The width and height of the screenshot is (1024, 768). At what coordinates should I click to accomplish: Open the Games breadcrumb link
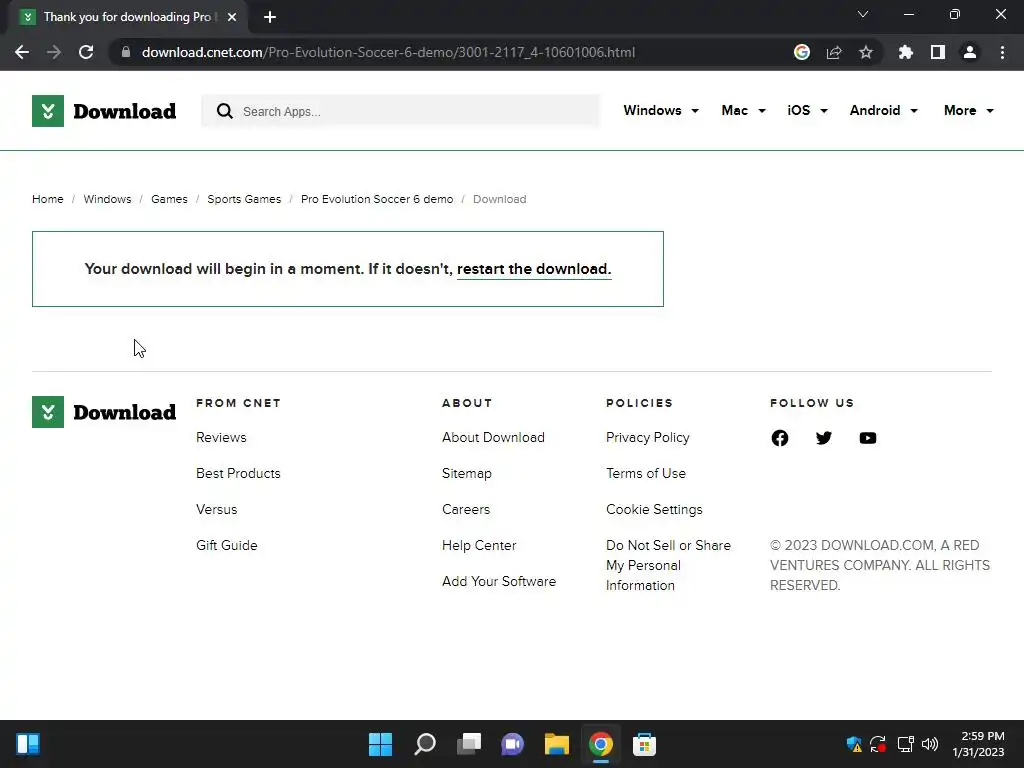point(169,199)
